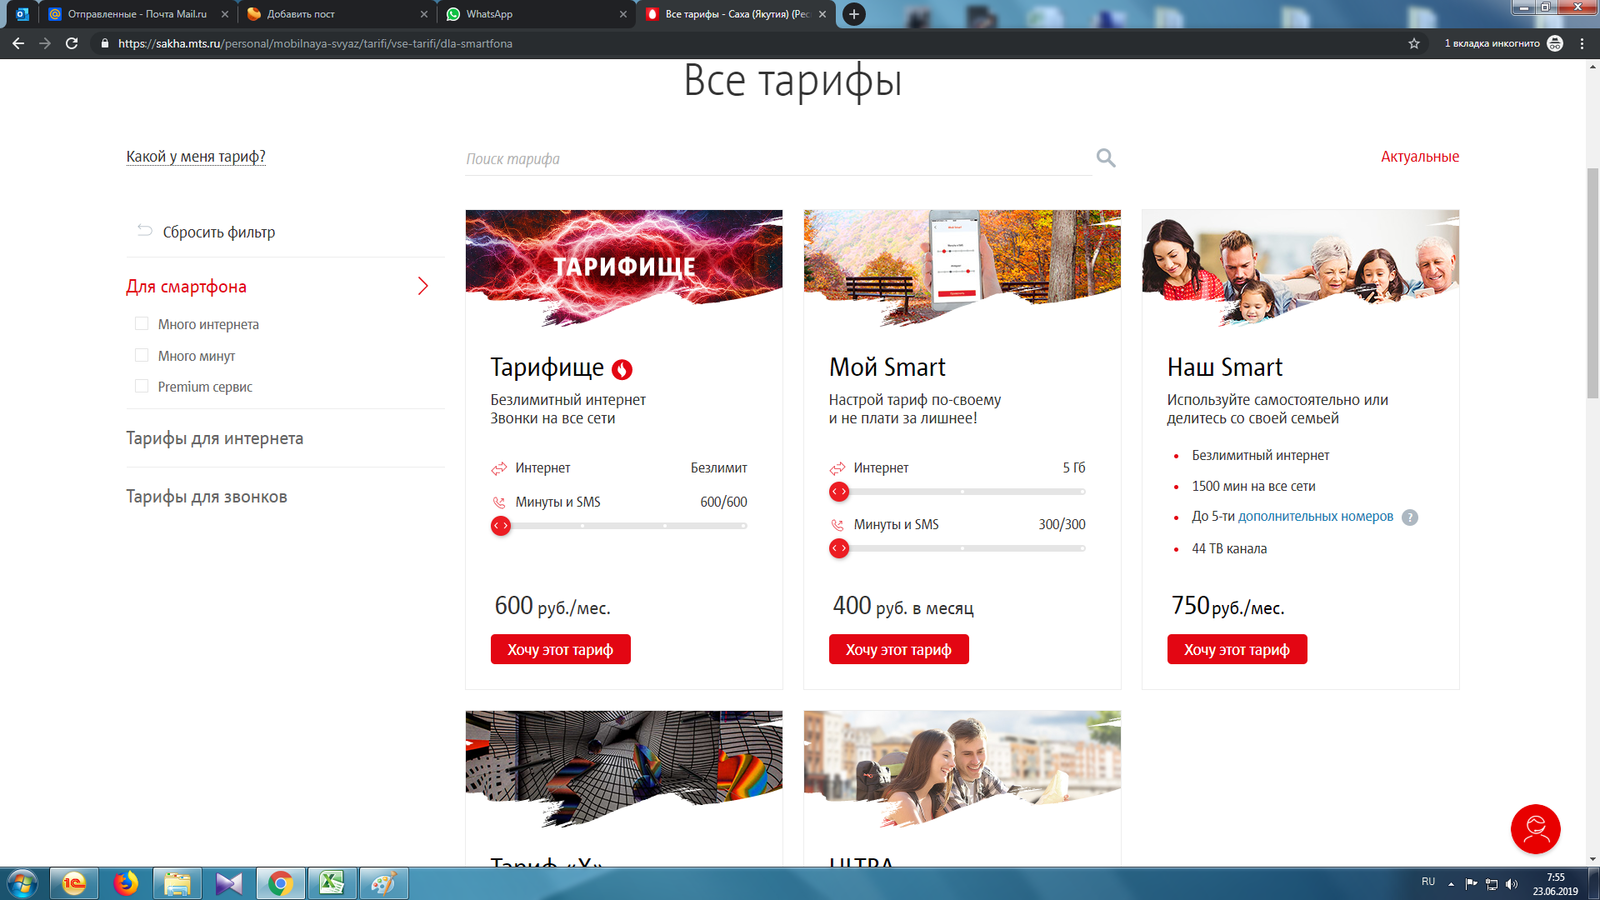Click the Мой Smart Интернет slider handle
Screen dimensions: 1600x900
[839, 491]
